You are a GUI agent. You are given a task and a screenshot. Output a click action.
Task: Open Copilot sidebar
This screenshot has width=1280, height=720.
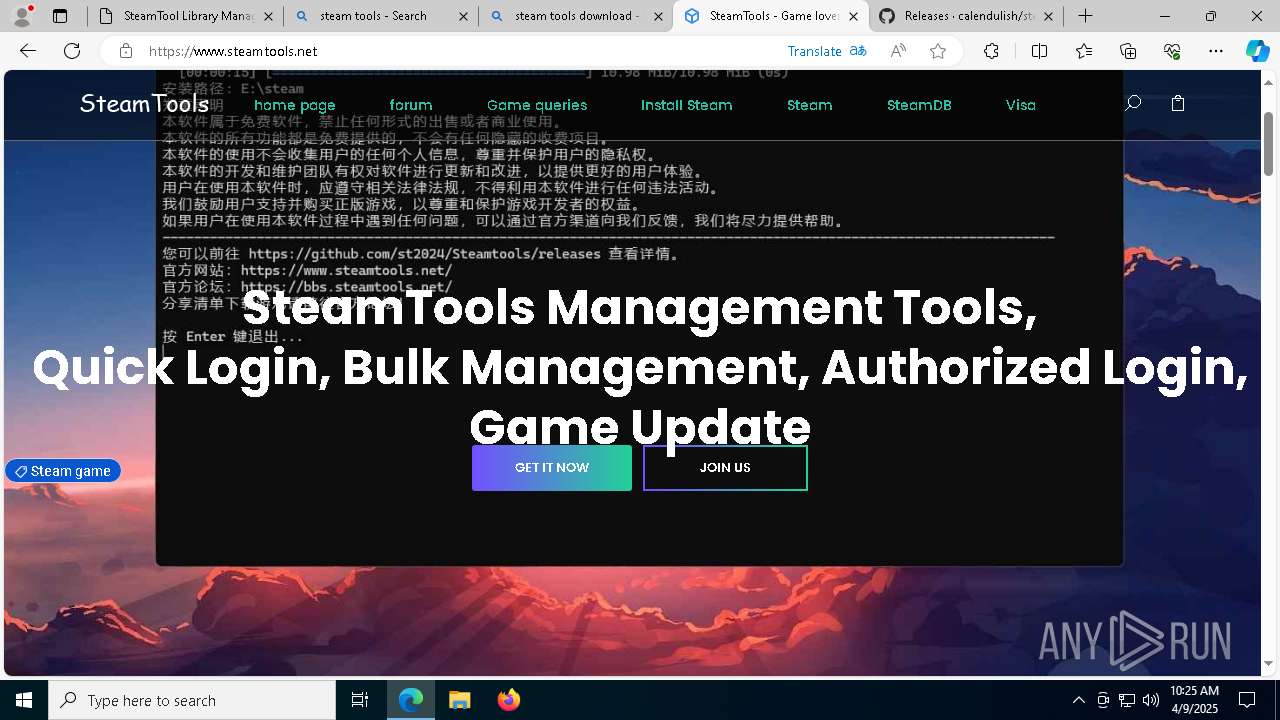pos(1257,51)
